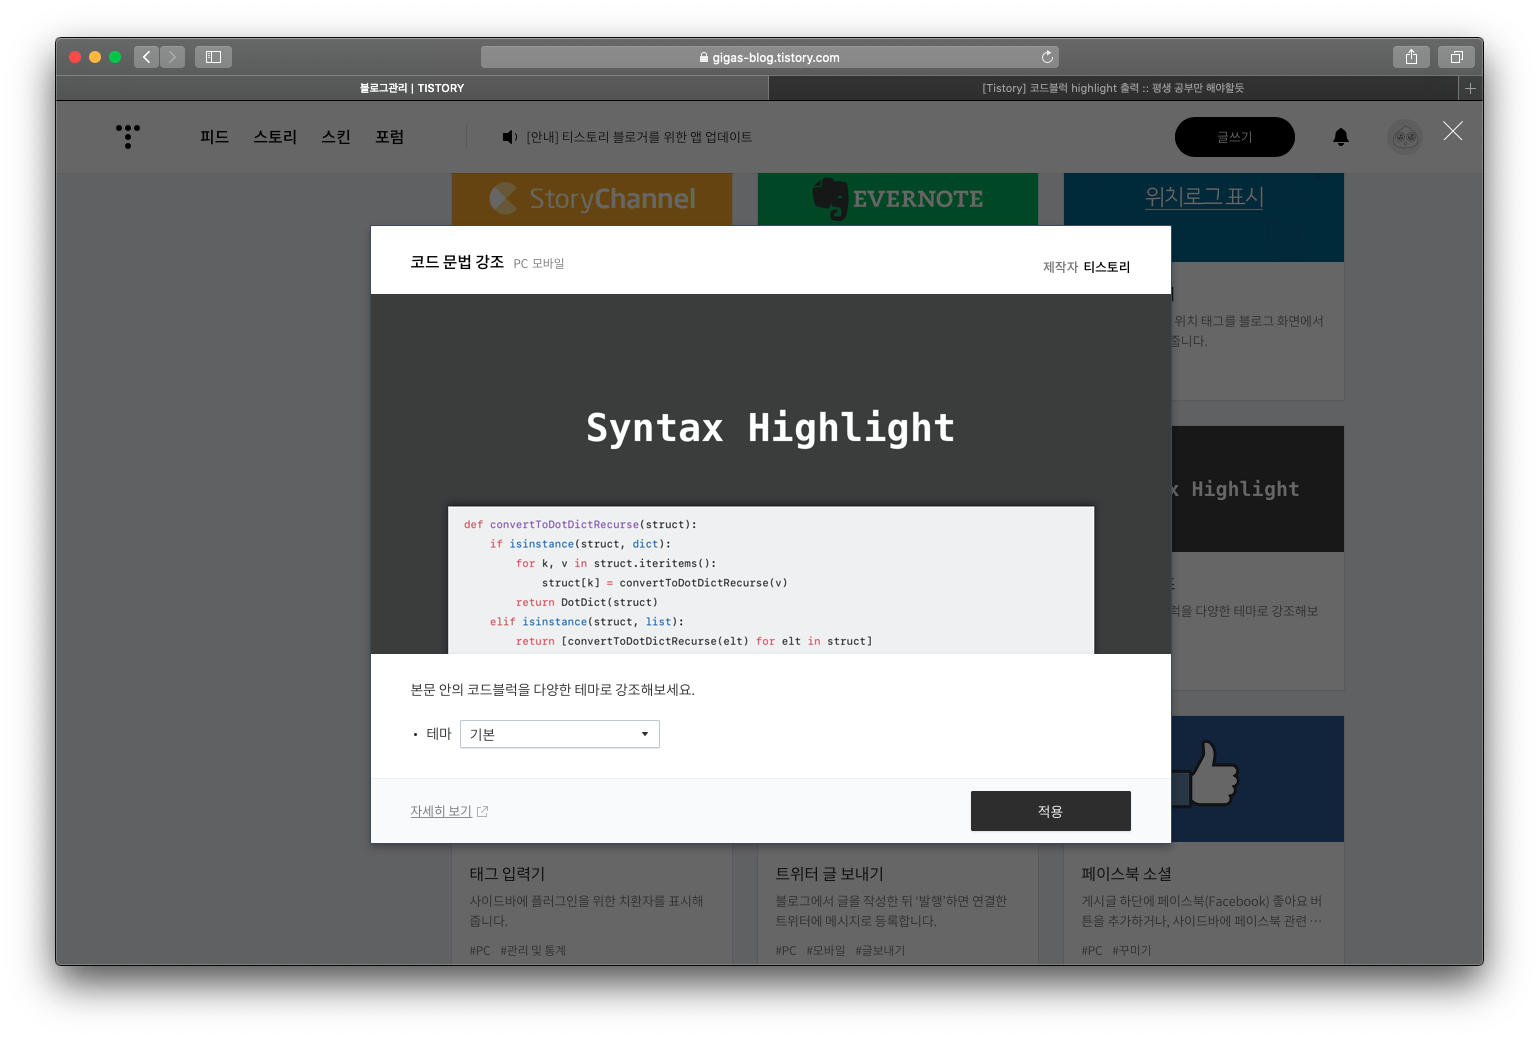
Task: Click the StoryChannel plugin banner
Action: tap(592, 199)
